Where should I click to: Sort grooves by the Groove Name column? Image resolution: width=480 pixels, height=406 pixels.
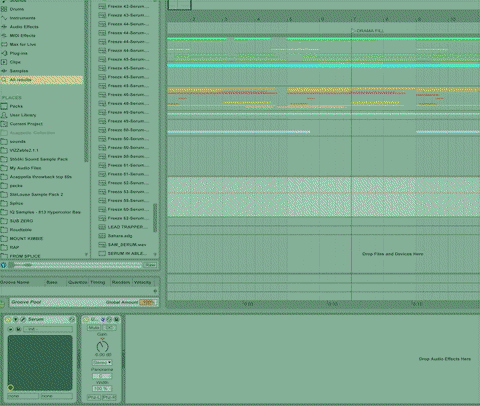pyautogui.click(x=22, y=282)
